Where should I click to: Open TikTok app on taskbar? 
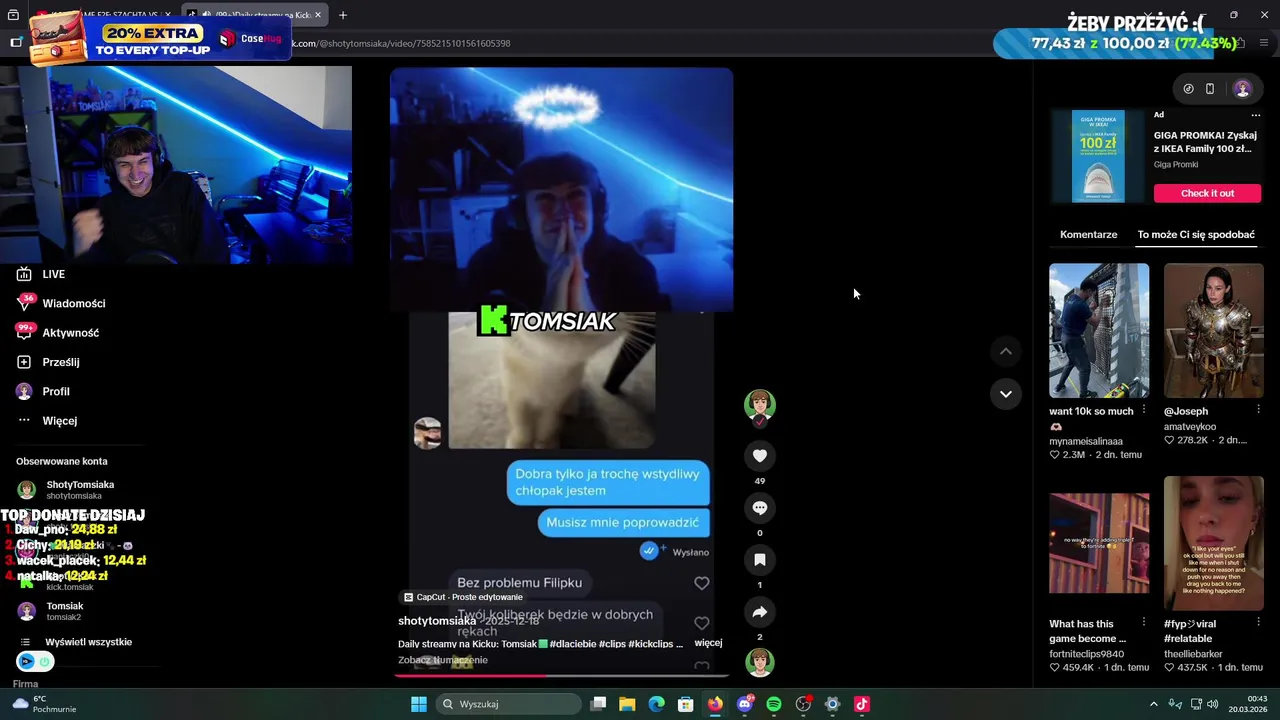point(862,704)
